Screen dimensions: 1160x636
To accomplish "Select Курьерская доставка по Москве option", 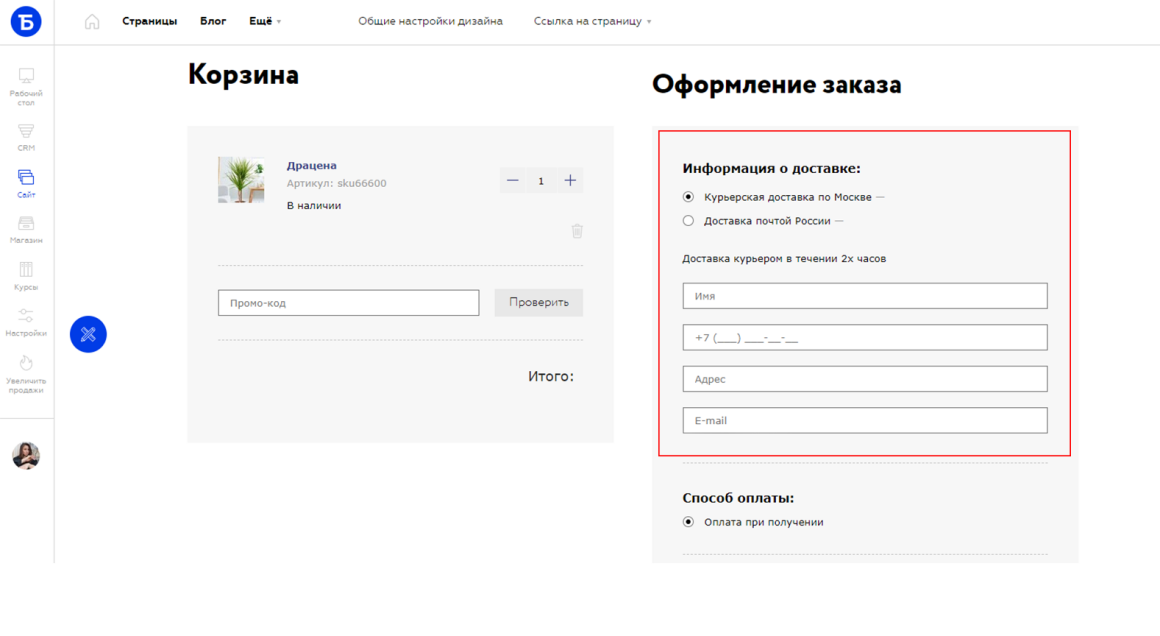I will [688, 197].
